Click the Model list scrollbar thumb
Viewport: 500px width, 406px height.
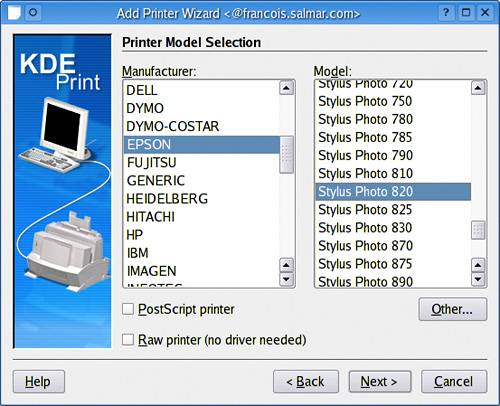tap(478, 230)
